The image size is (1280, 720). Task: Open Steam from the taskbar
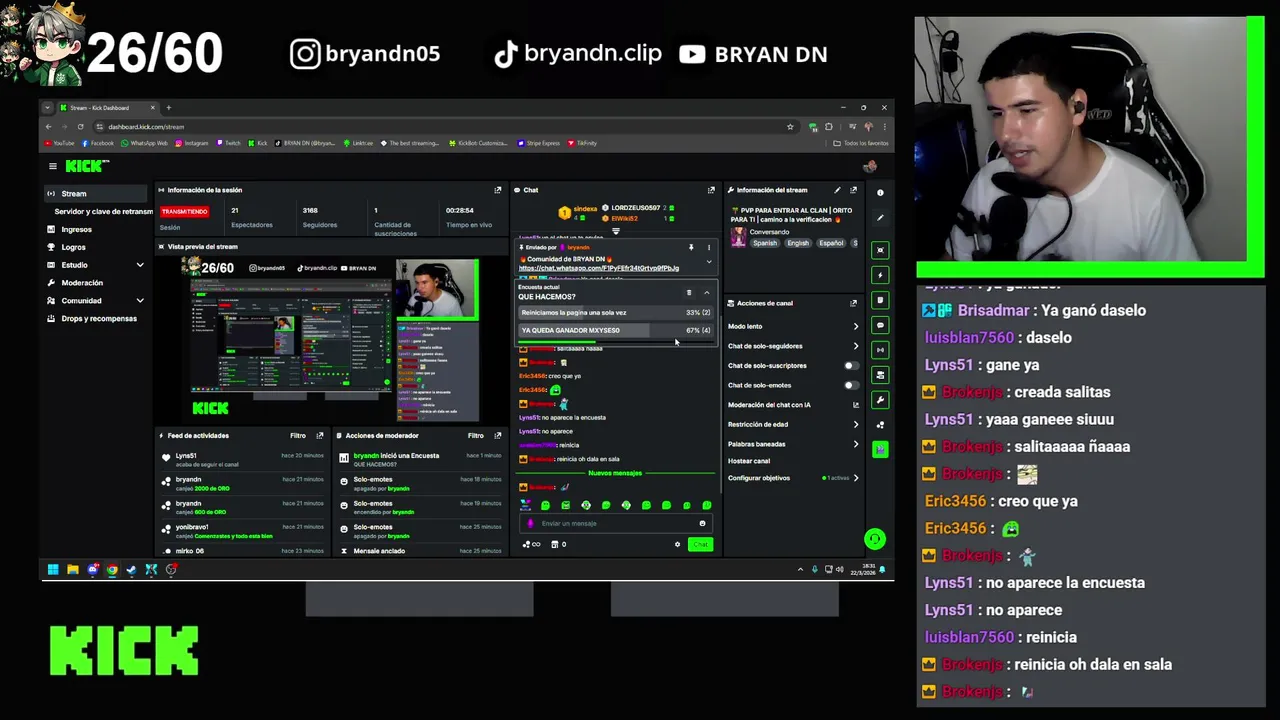[131, 570]
